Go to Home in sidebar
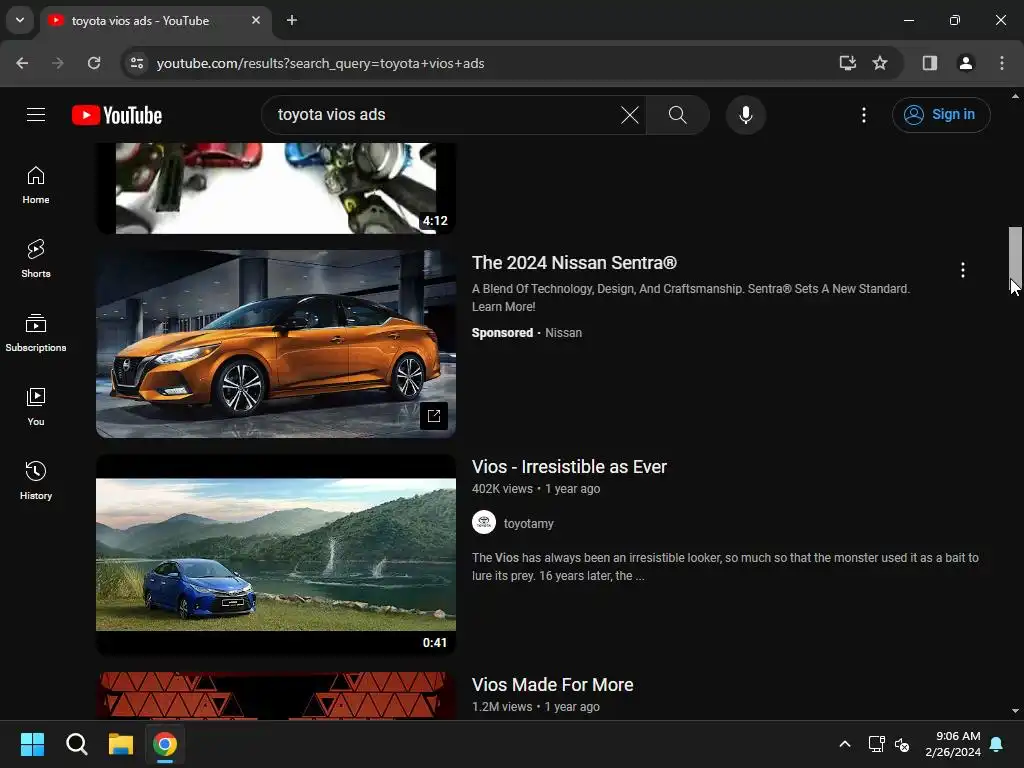The image size is (1024, 768). (x=36, y=185)
